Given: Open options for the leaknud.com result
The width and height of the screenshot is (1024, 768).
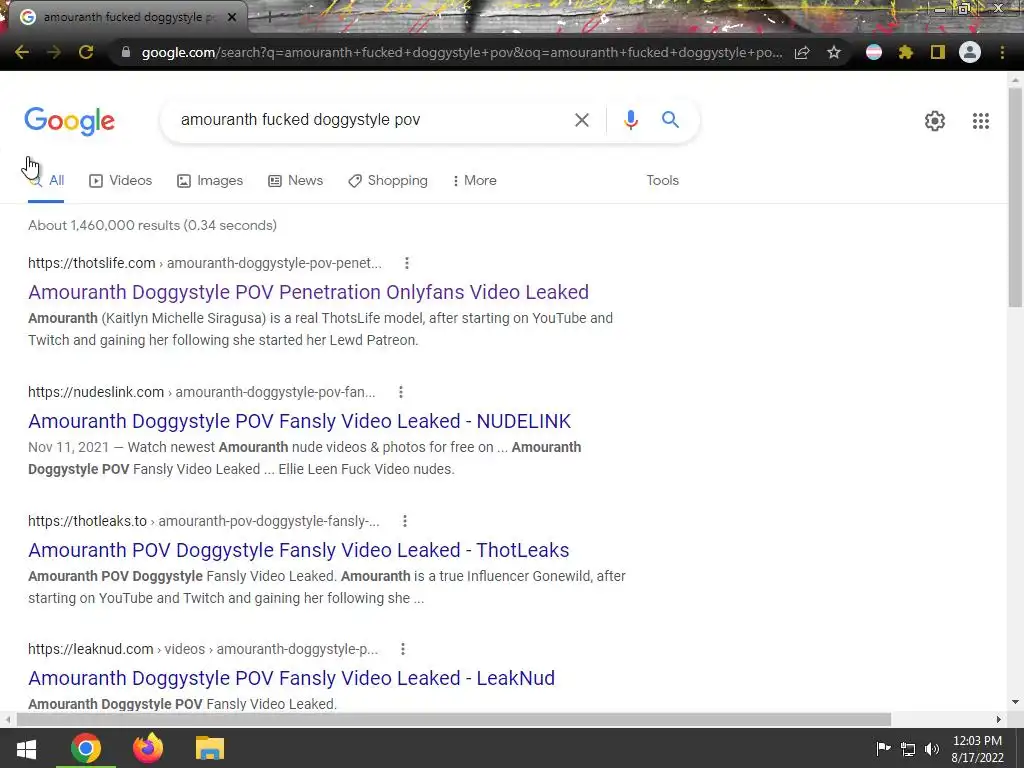Looking at the screenshot, I should click(403, 649).
